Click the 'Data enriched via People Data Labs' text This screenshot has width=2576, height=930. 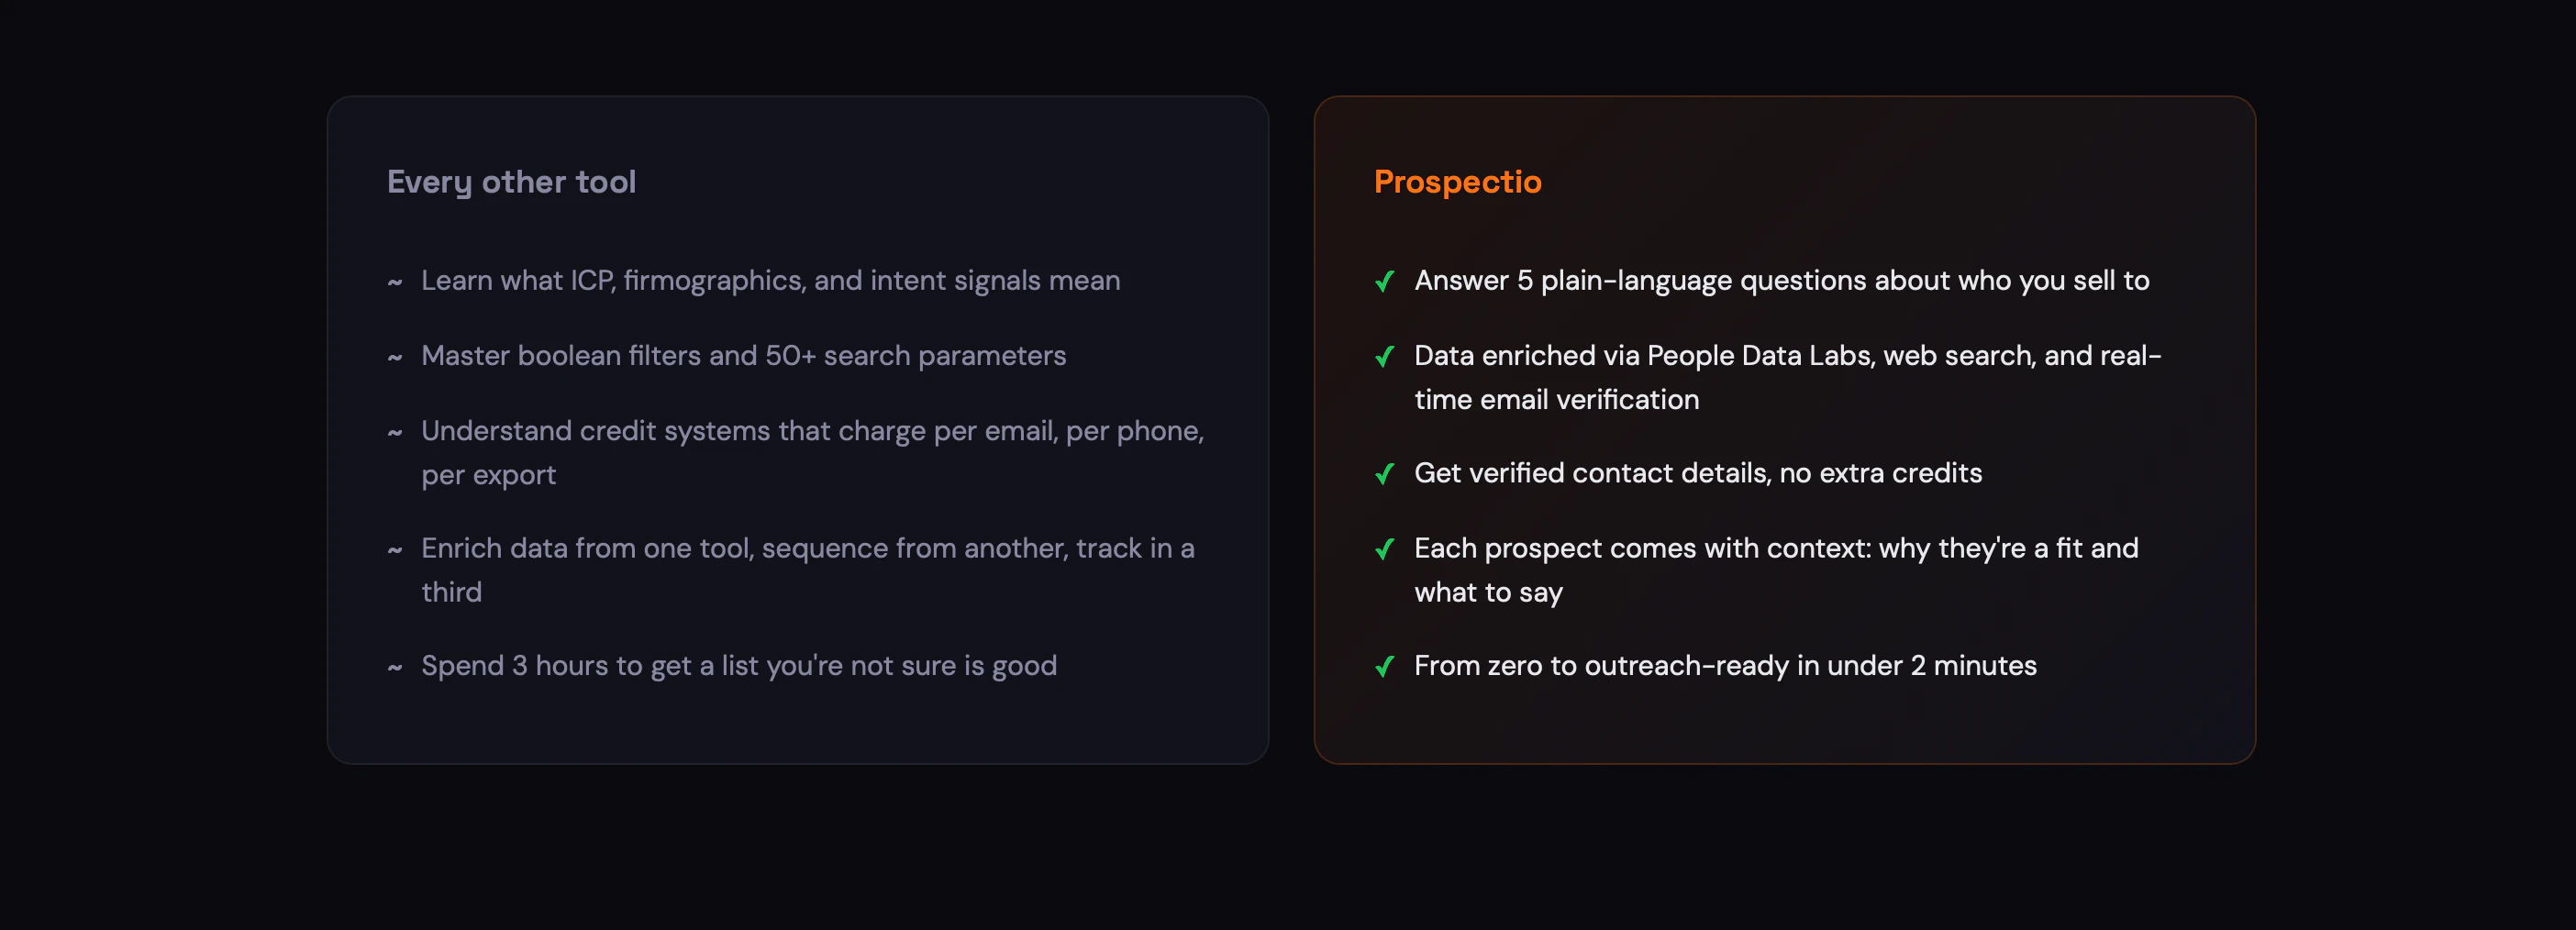tap(1788, 377)
